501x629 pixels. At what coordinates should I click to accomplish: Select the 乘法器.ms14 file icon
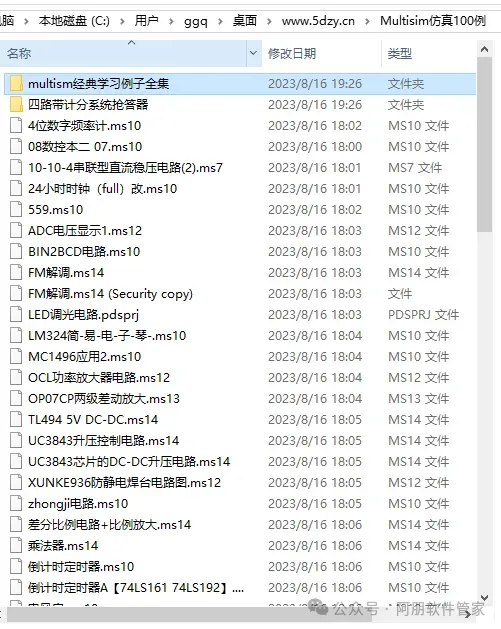click(16, 546)
